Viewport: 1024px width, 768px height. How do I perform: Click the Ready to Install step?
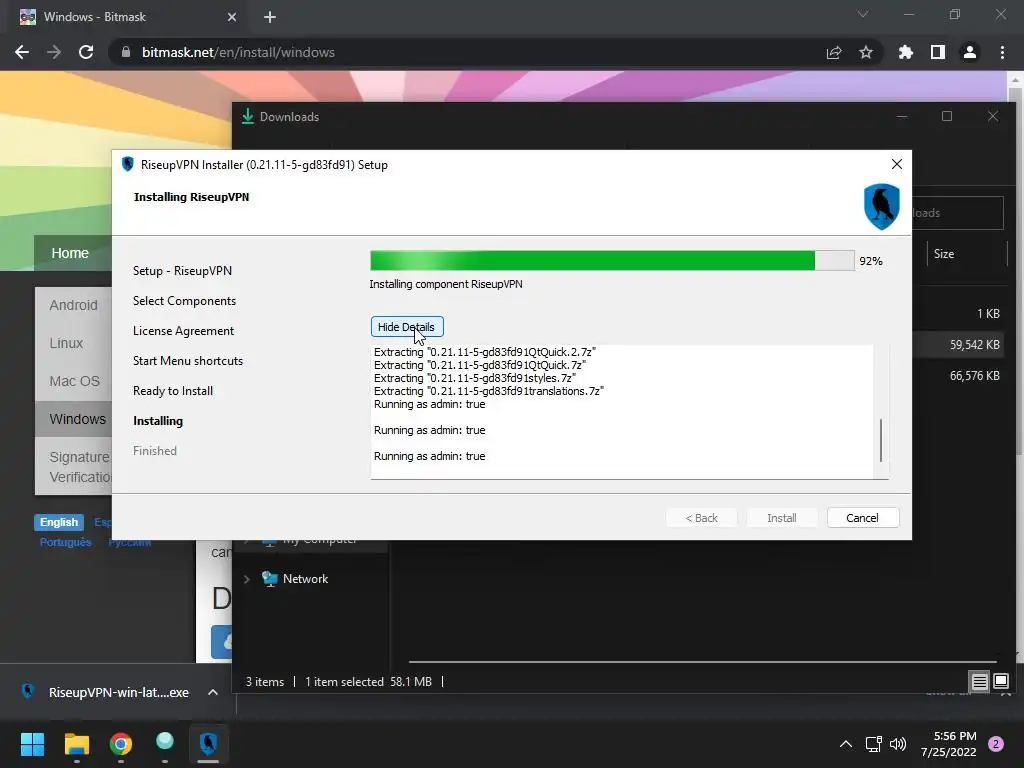pyautogui.click(x=173, y=391)
